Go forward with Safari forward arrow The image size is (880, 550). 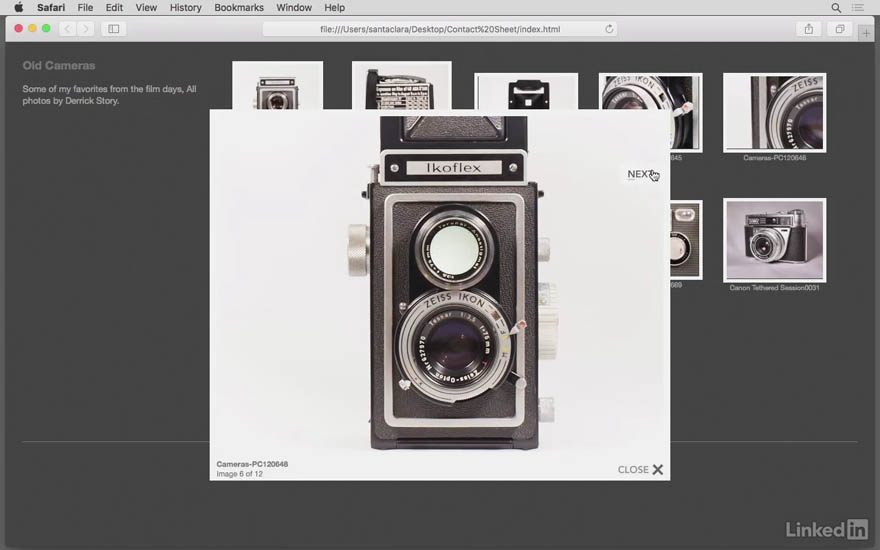click(x=85, y=29)
